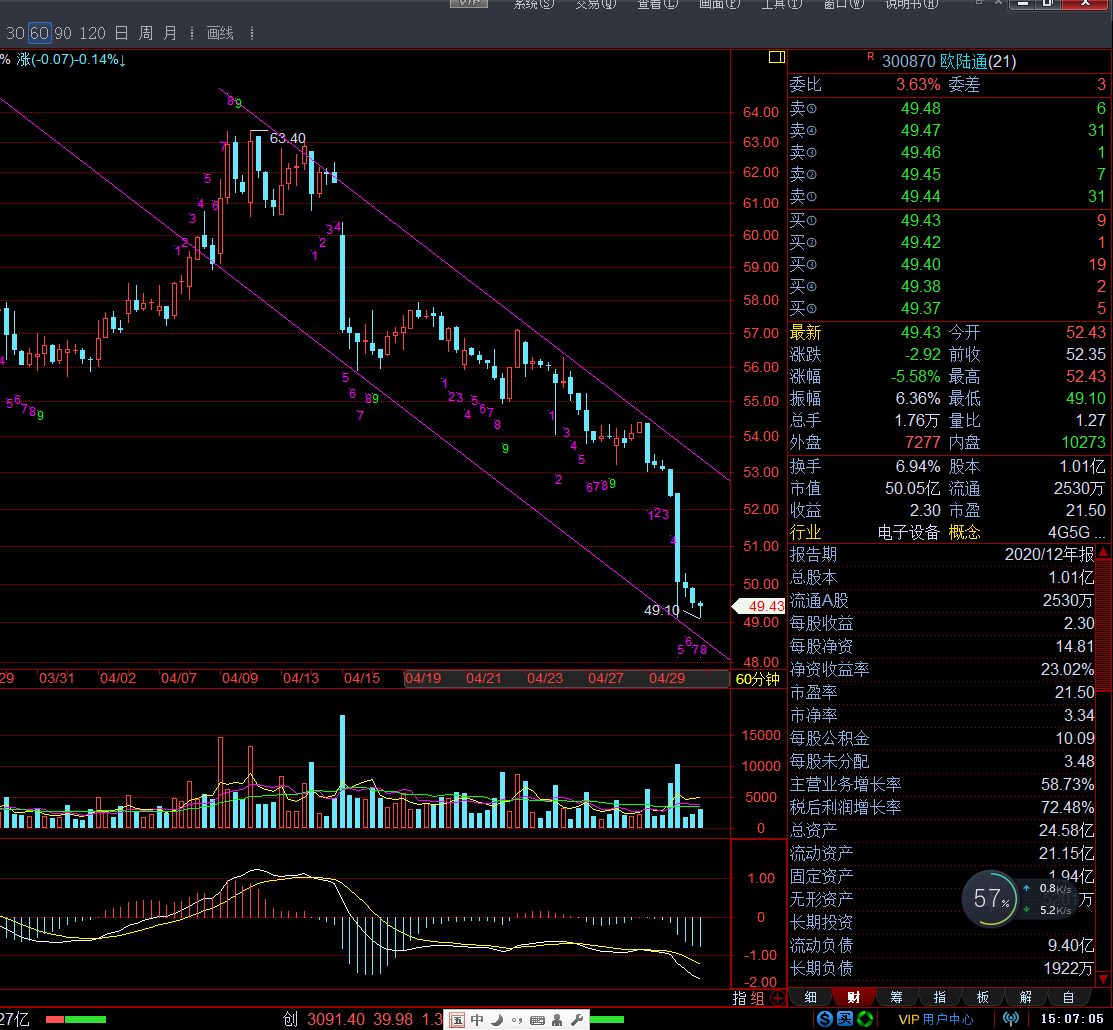
Task: Open the 板 sector tab
Action: pyautogui.click(x=982, y=997)
